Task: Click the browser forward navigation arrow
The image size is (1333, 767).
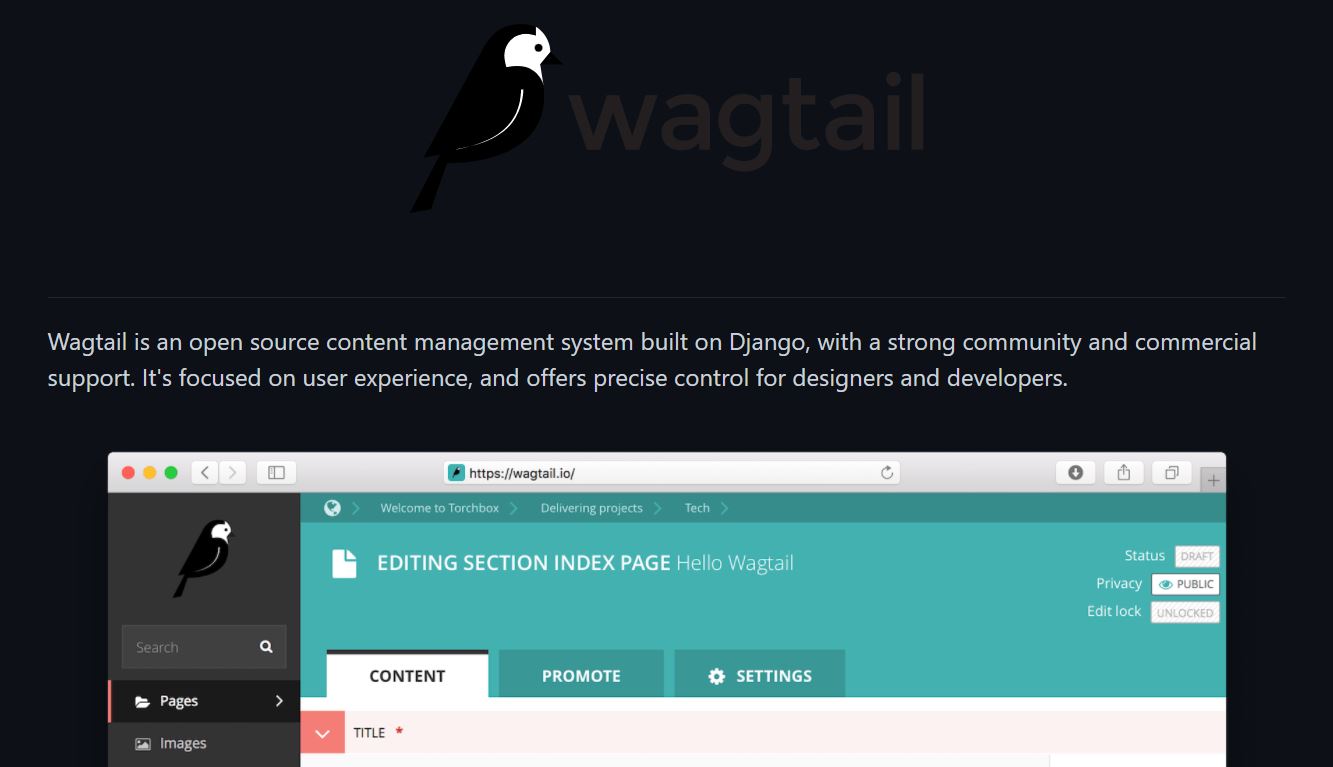Action: (234, 473)
